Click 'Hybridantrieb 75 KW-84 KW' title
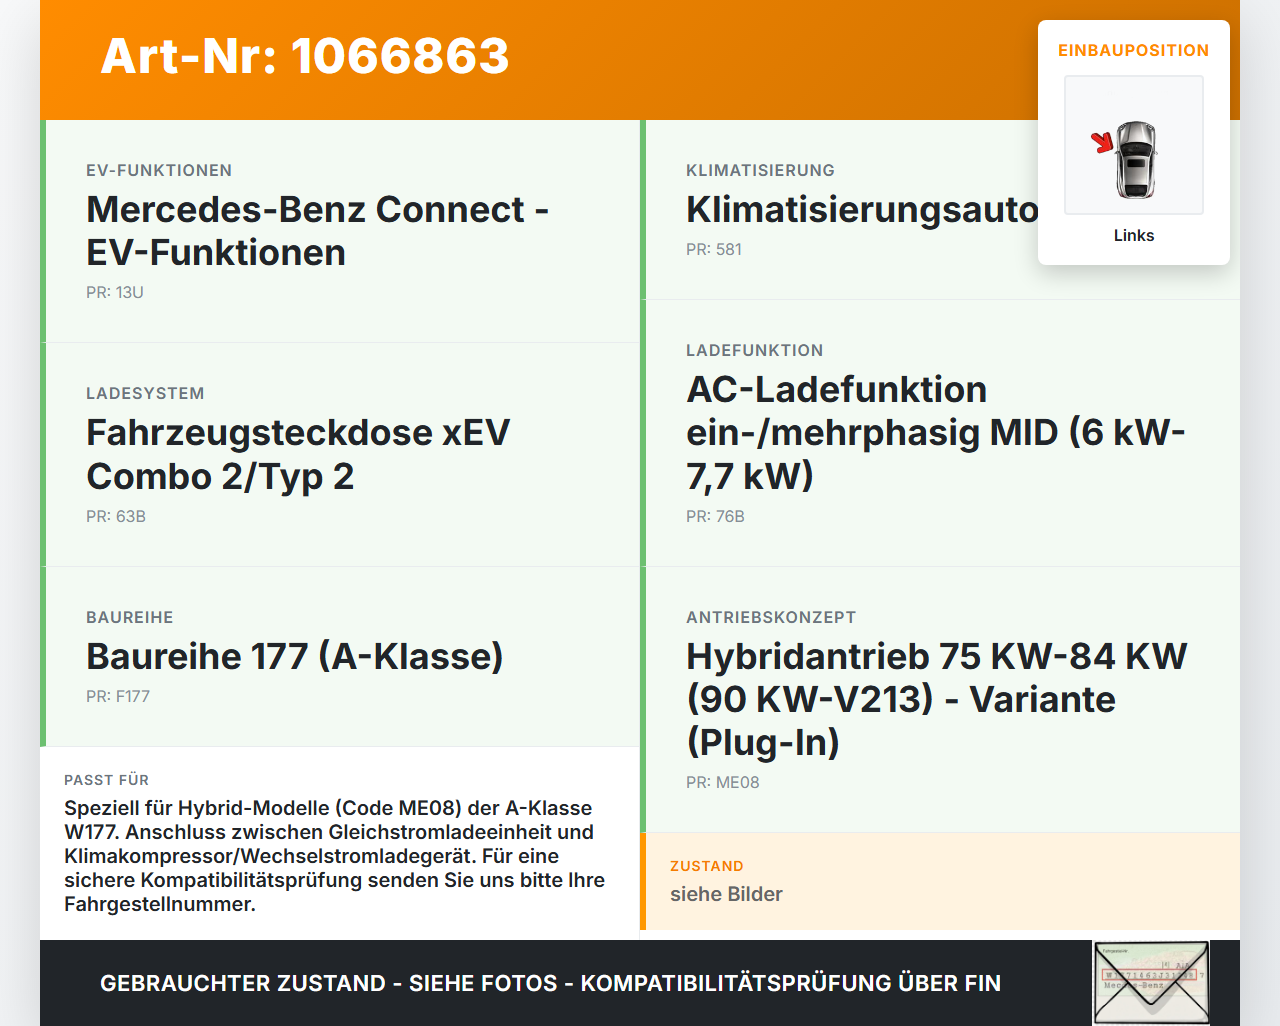 click(x=937, y=699)
